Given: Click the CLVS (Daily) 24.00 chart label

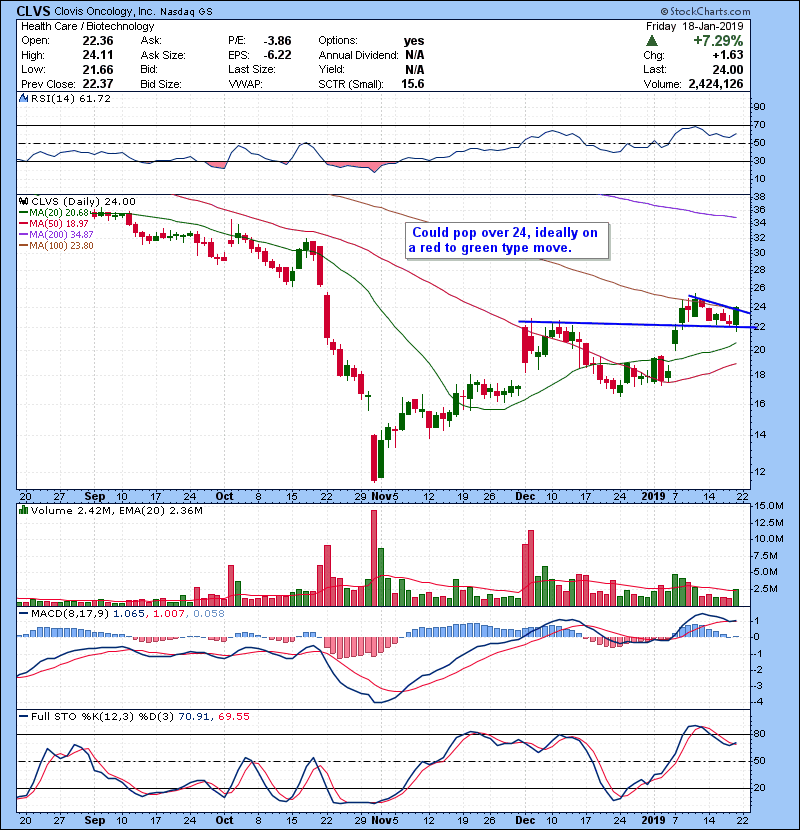Looking at the screenshot, I should tap(83, 202).
